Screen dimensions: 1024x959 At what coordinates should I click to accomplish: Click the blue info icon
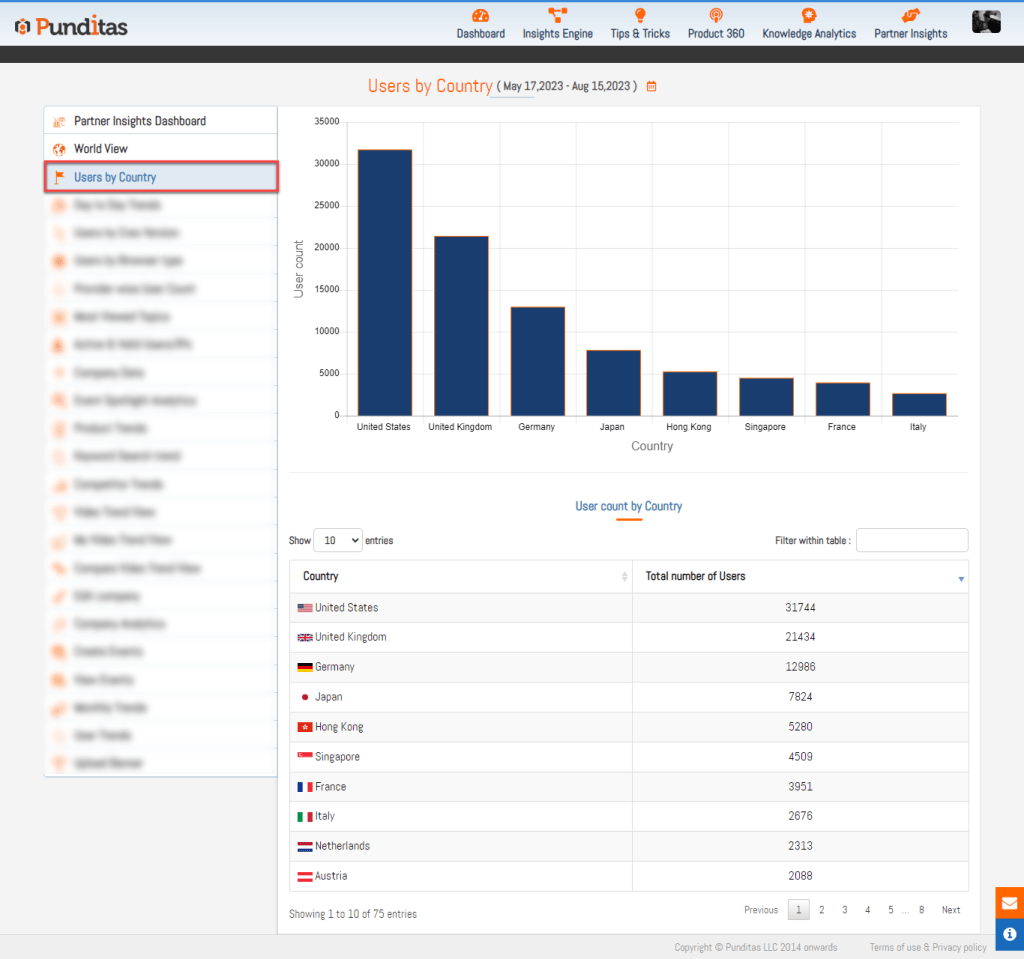tap(1009, 935)
